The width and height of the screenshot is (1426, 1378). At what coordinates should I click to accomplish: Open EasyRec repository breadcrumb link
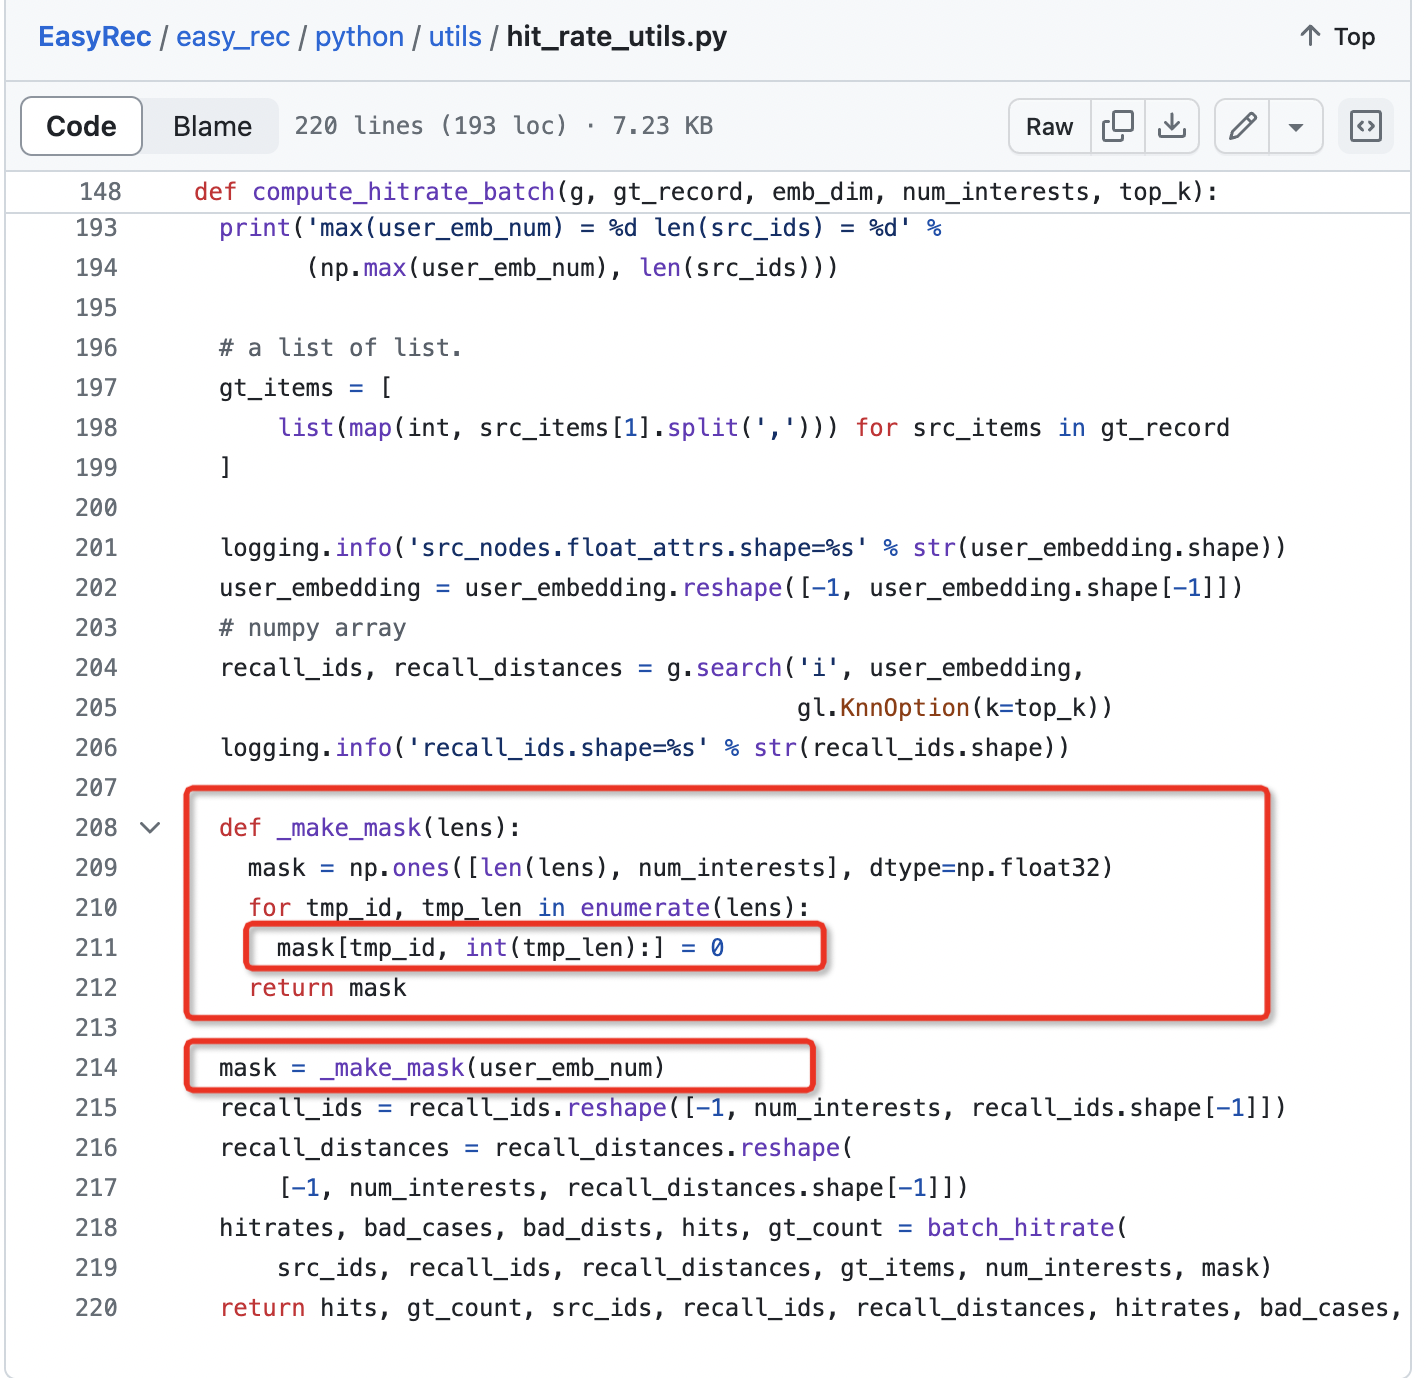(x=95, y=37)
